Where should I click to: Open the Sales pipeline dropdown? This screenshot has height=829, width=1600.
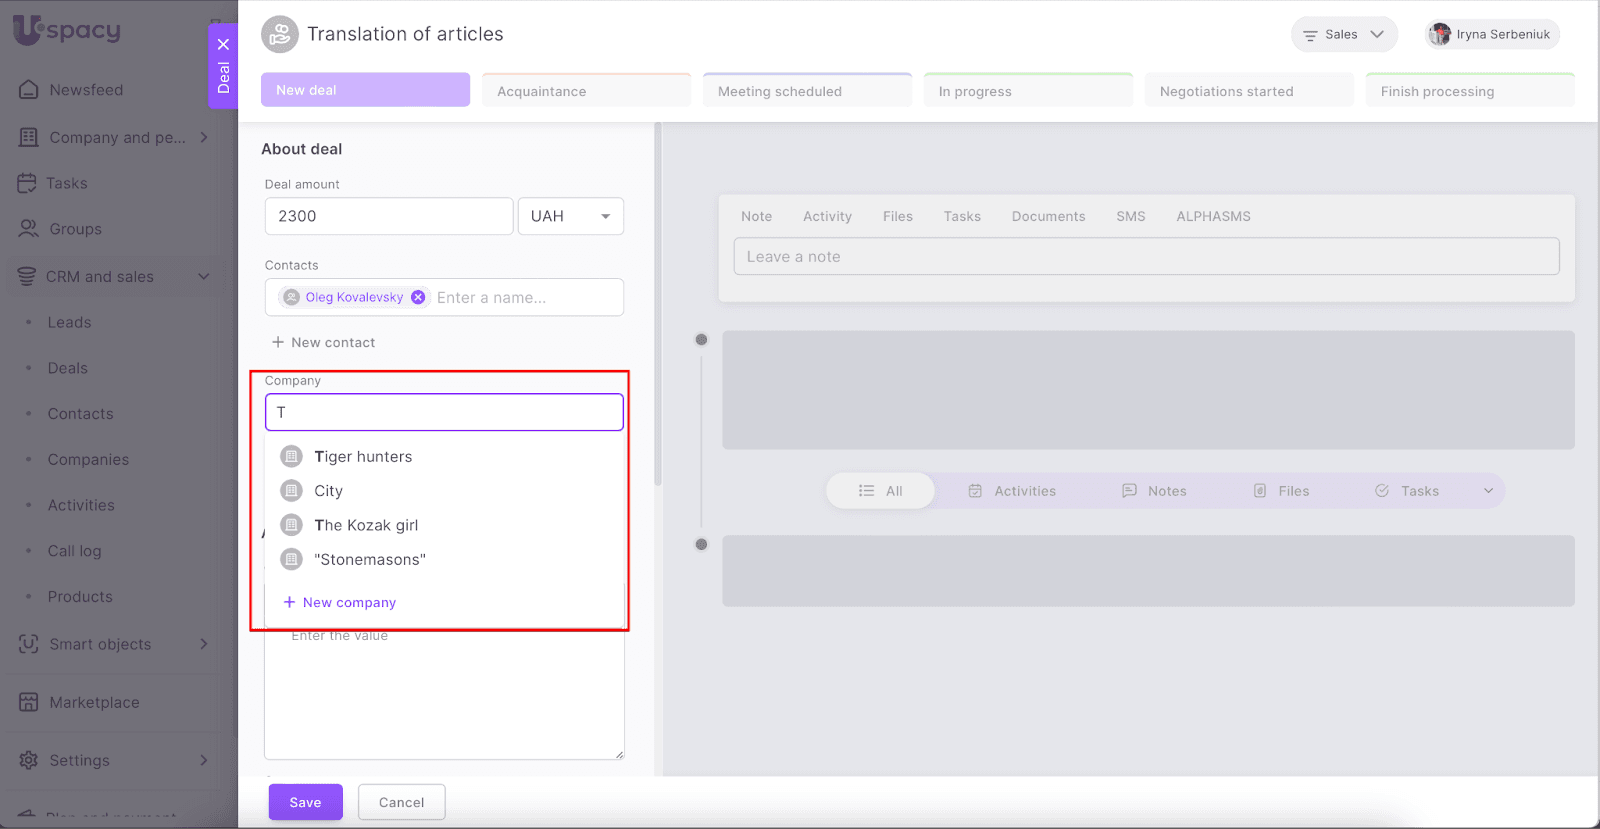click(x=1344, y=34)
